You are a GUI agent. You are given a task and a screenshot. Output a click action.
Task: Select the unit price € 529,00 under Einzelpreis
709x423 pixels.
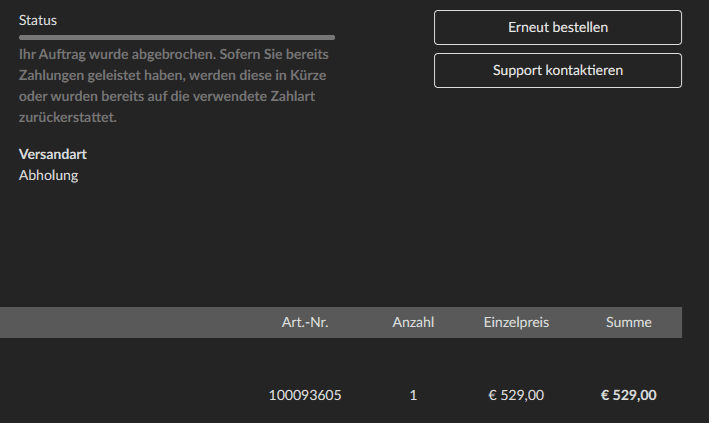(x=516, y=395)
